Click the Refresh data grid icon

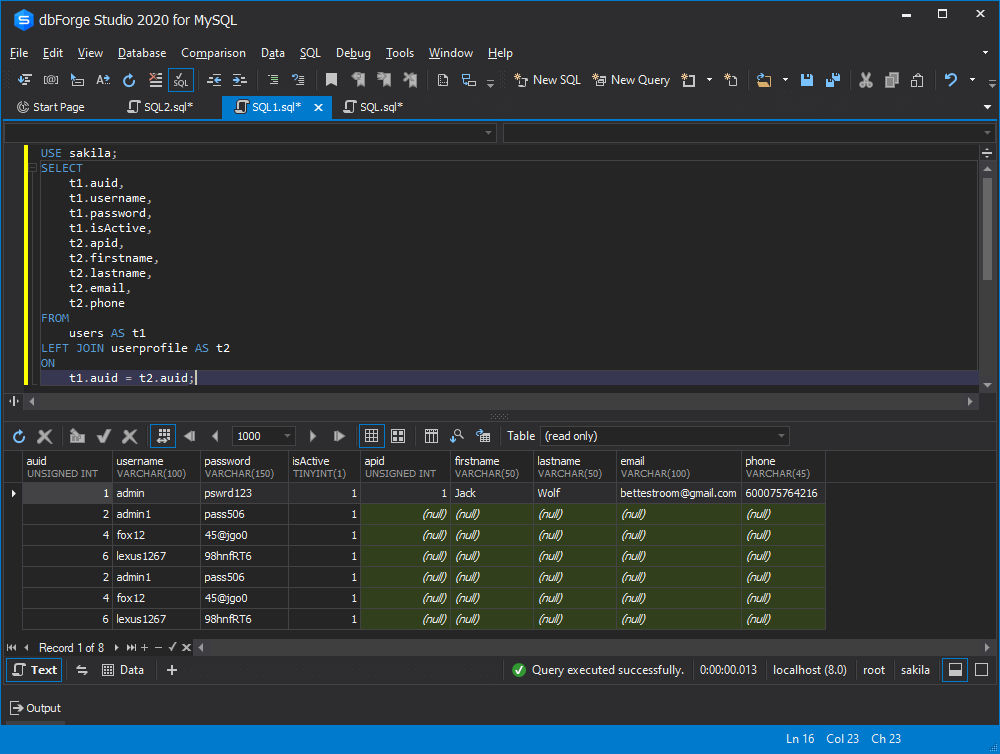click(20, 435)
